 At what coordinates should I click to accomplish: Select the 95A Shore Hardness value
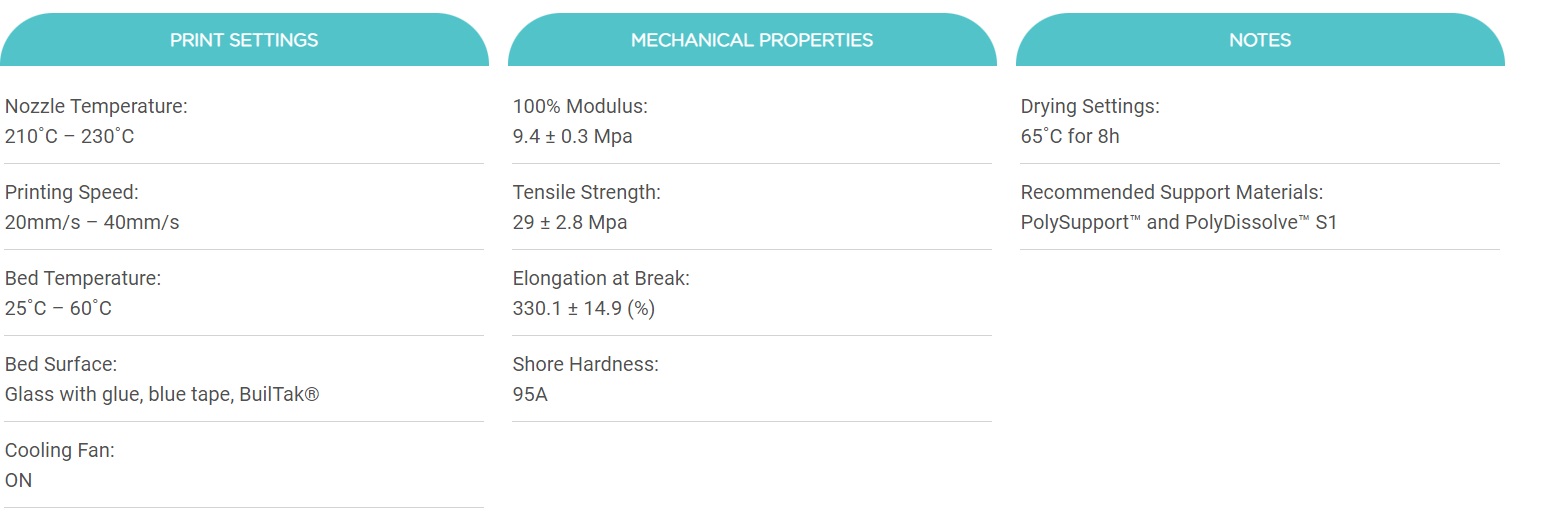pyautogui.click(x=530, y=394)
